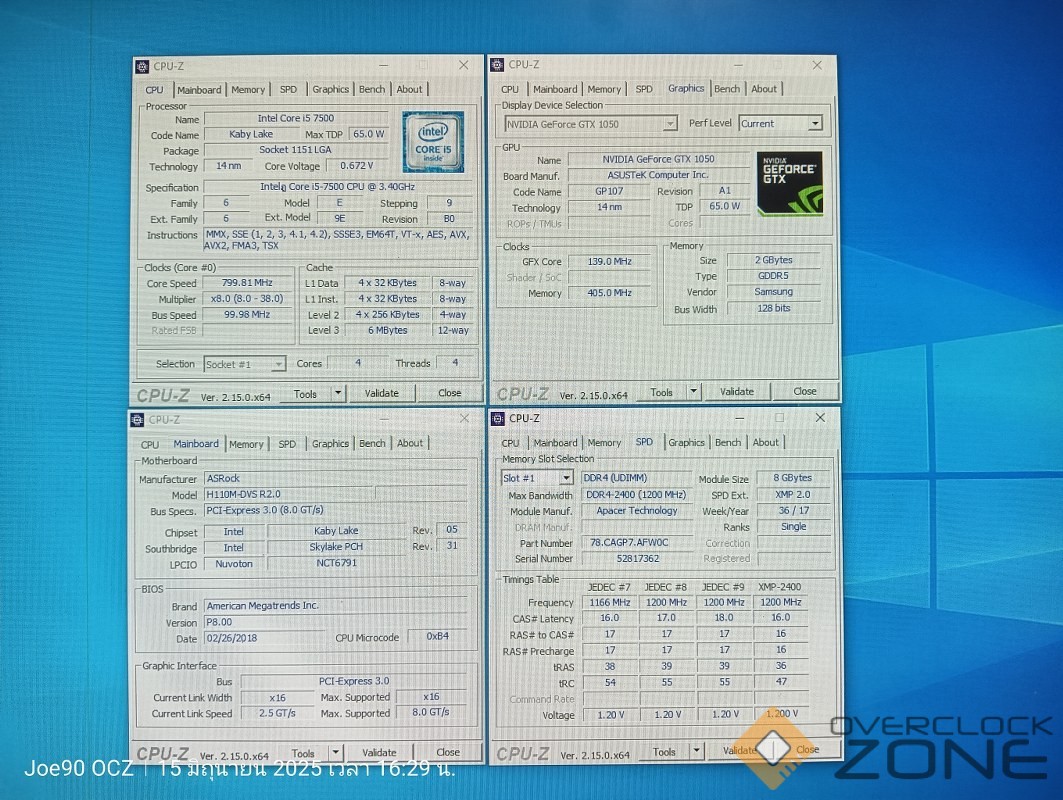Image resolution: width=1063 pixels, height=800 pixels.
Task: Open display device dropdown NVIDIA GeForce GTX 1050
Action: [x=590, y=124]
